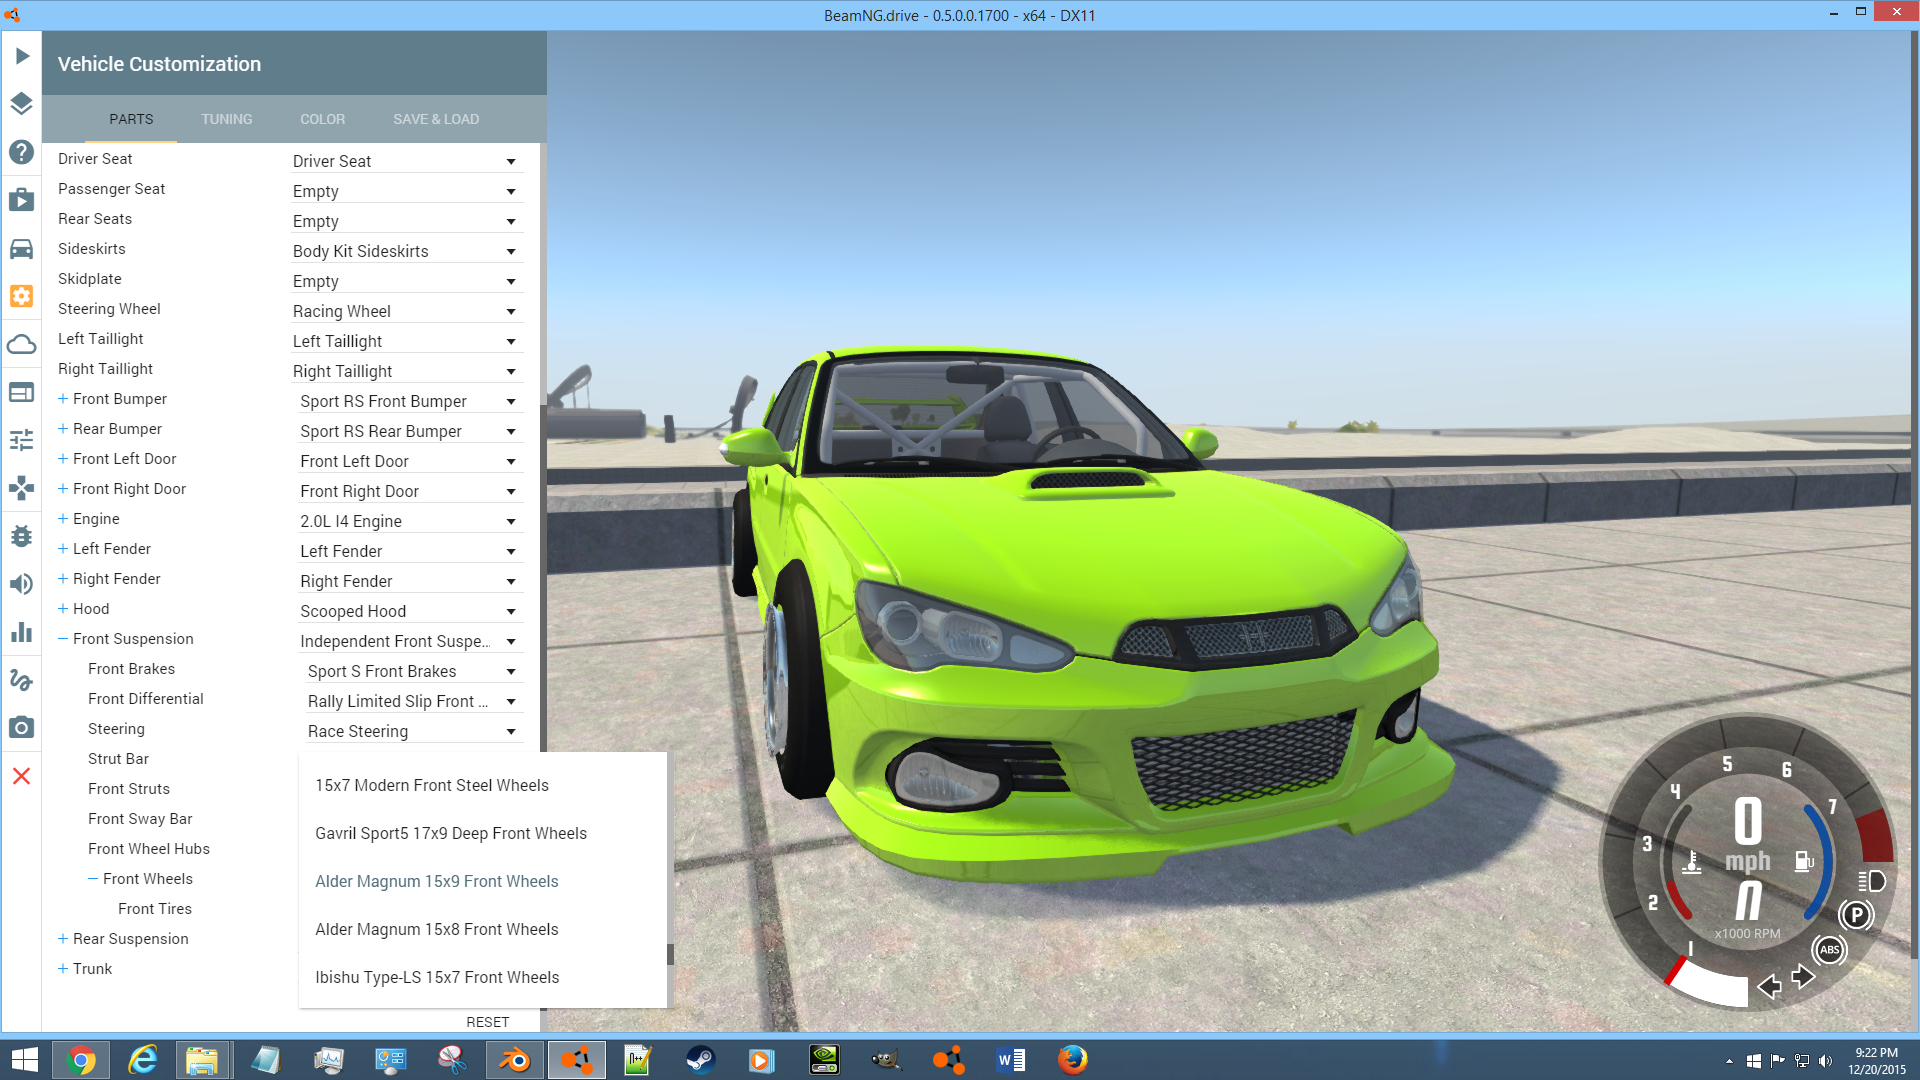This screenshot has height=1080, width=1920.
Task: Click the Front Tires label
Action: pos(155,909)
